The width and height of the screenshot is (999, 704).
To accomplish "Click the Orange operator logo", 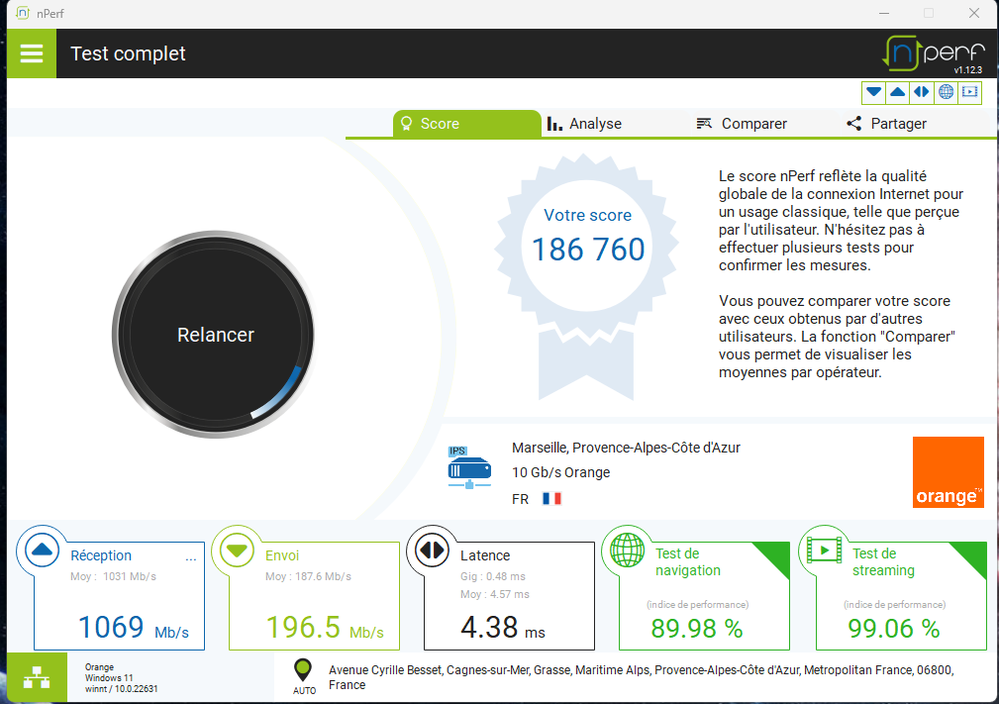I will point(948,472).
